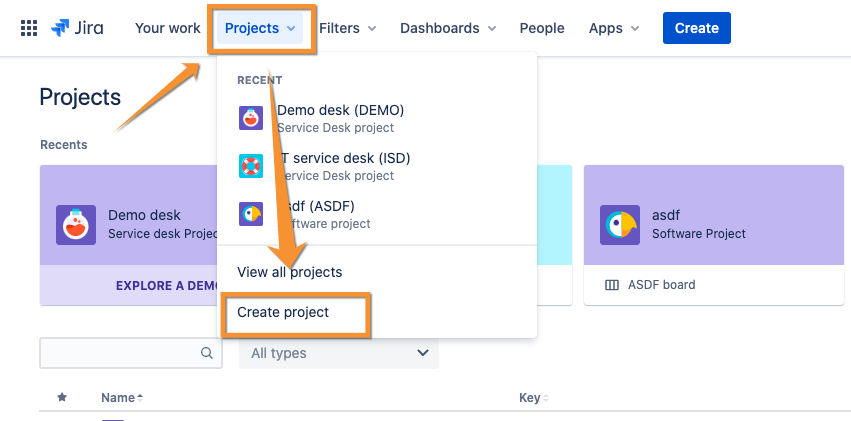Select the Demo desk flask icon in dropdown
Image resolution: width=851 pixels, height=421 pixels.
tap(251, 118)
